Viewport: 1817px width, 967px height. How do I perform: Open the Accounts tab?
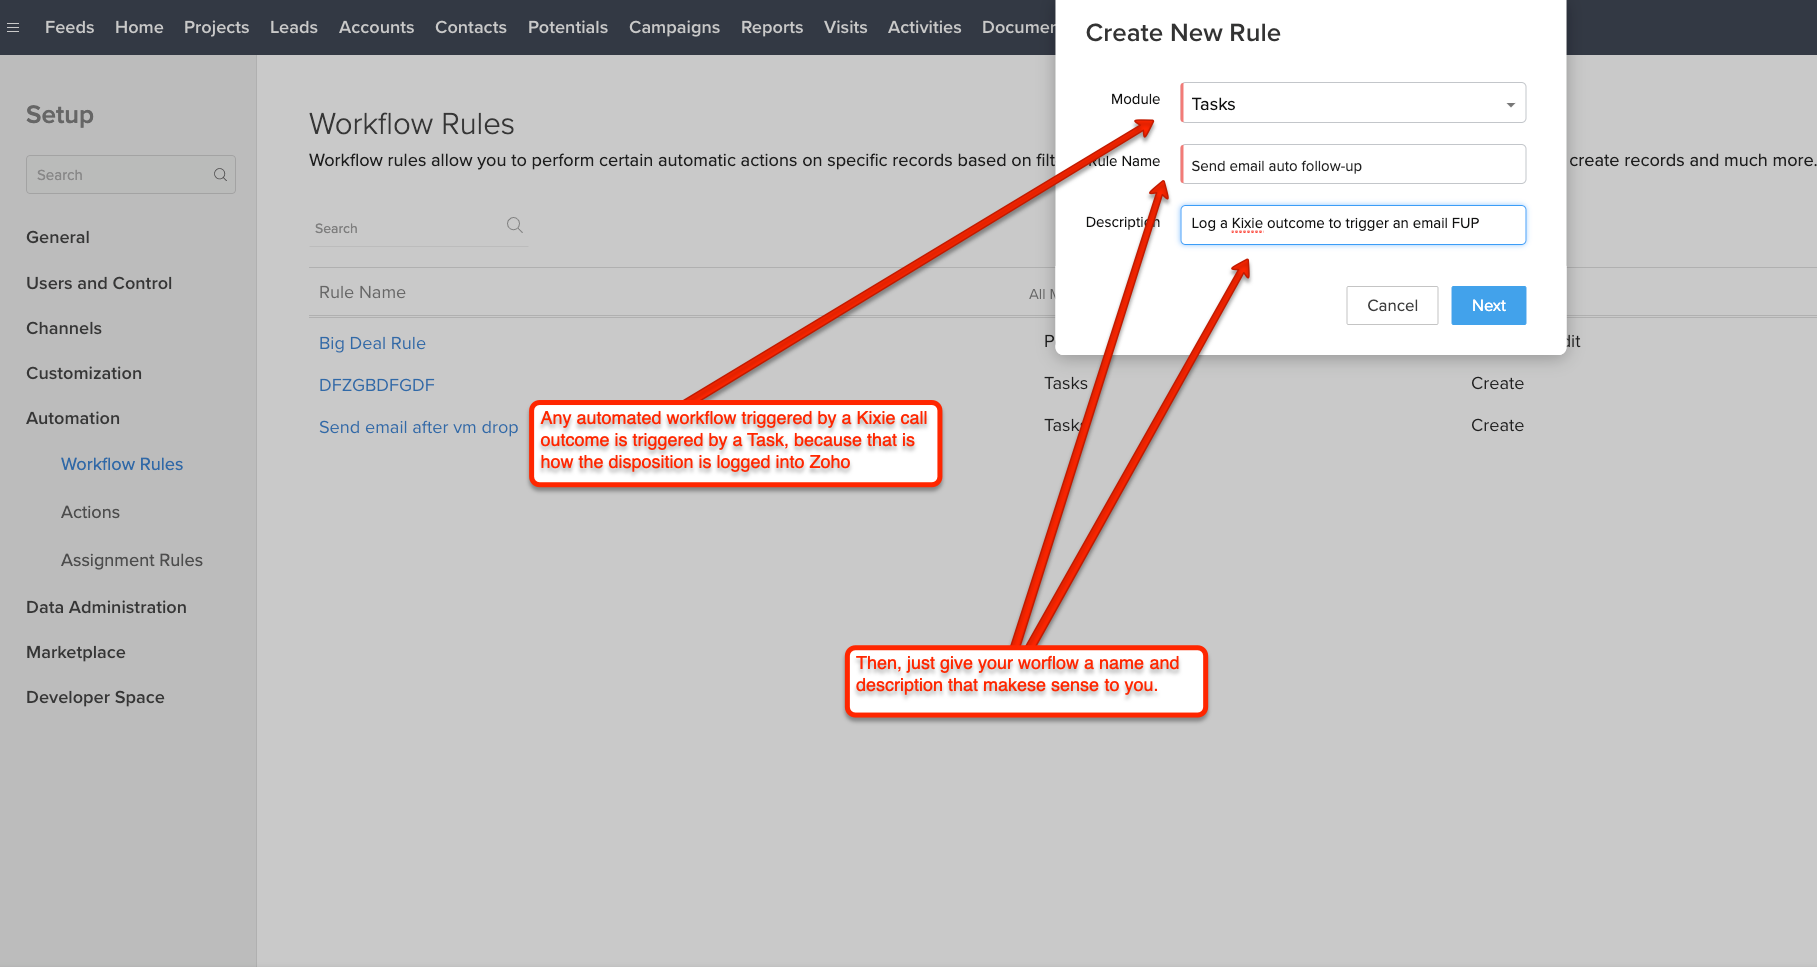(376, 27)
